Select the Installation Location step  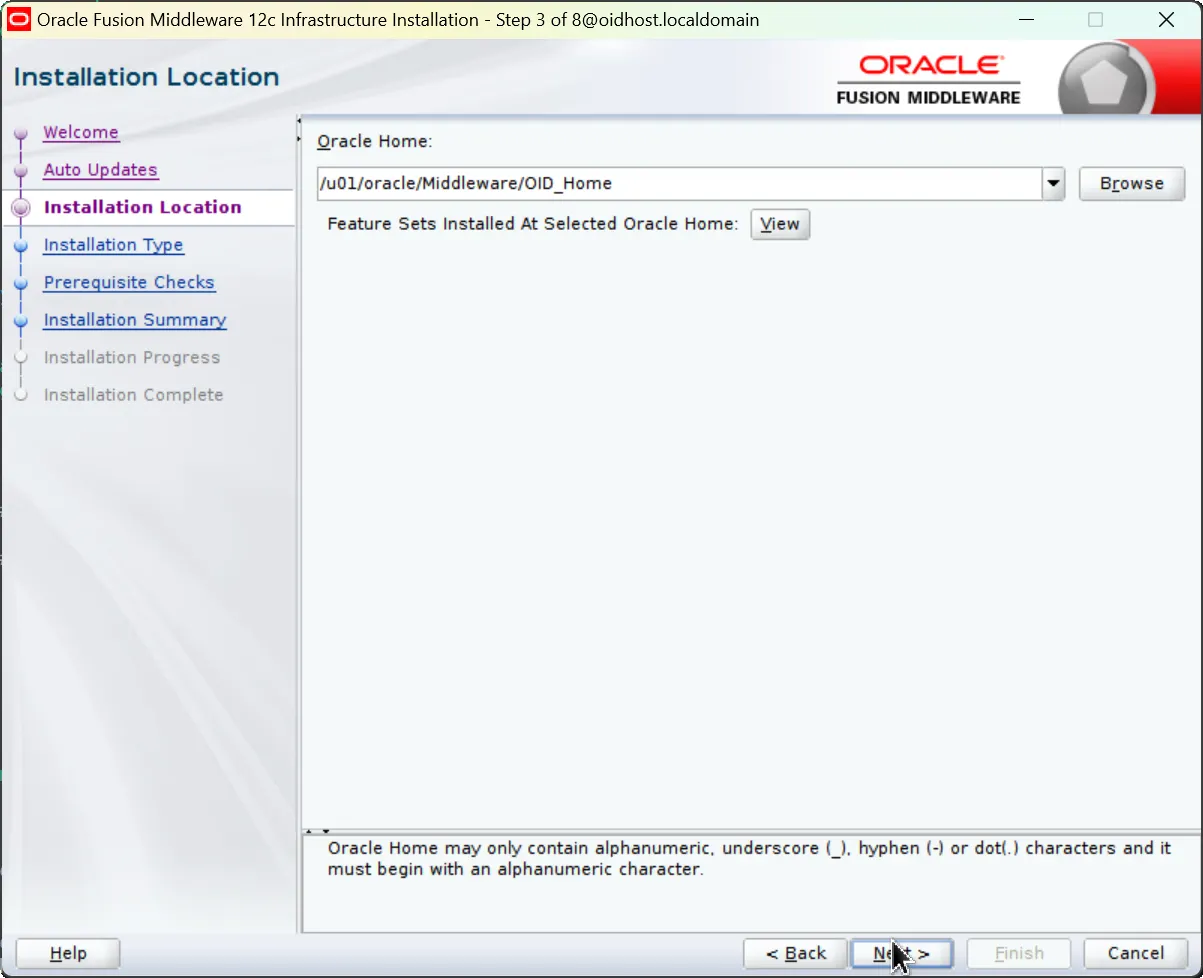tap(143, 207)
